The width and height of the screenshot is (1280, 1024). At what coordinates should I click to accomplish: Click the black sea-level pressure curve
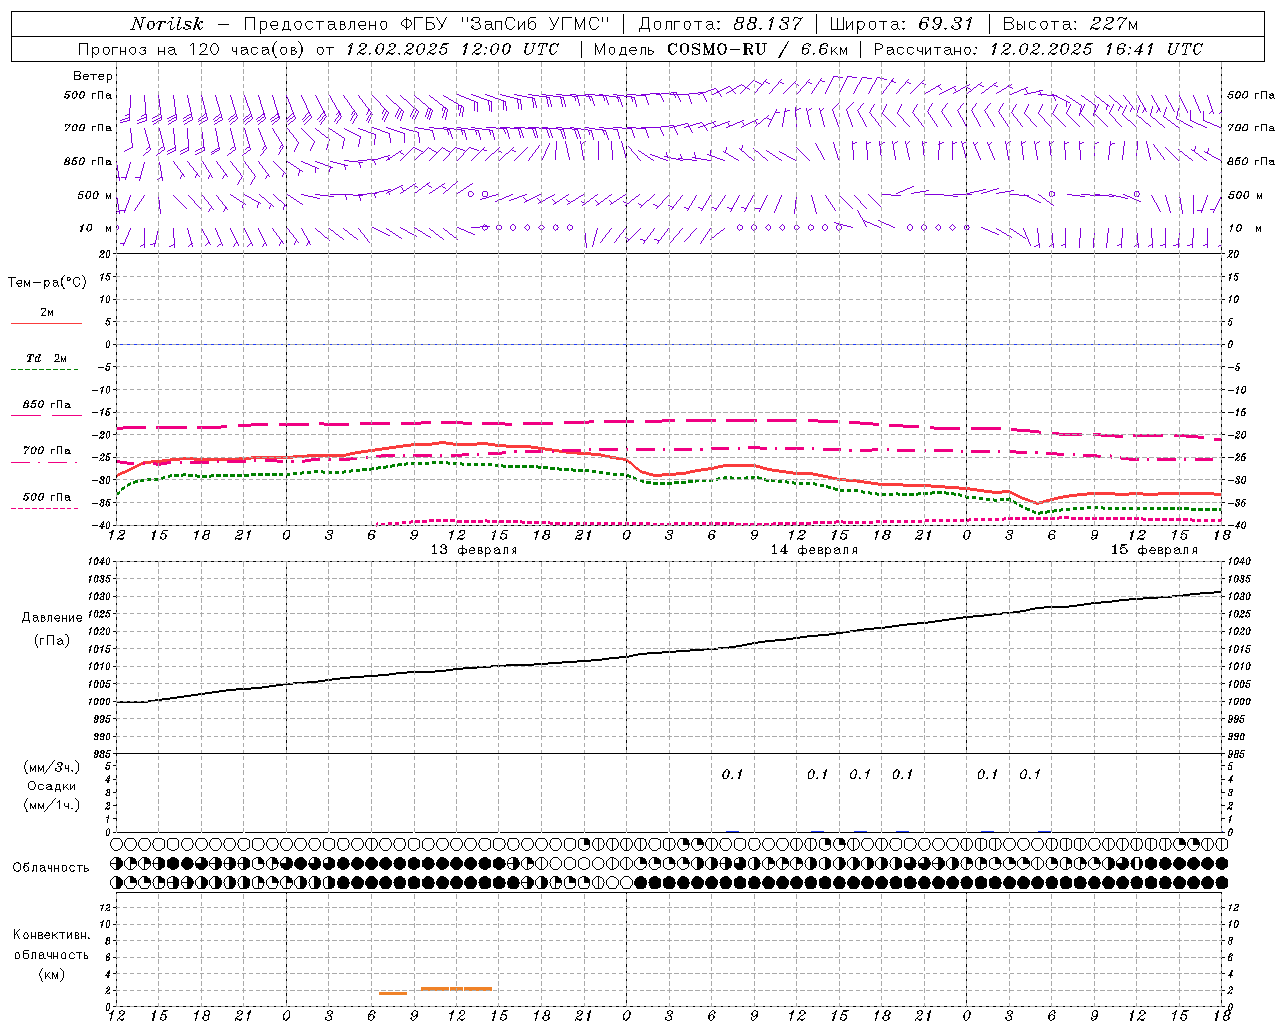669,652
